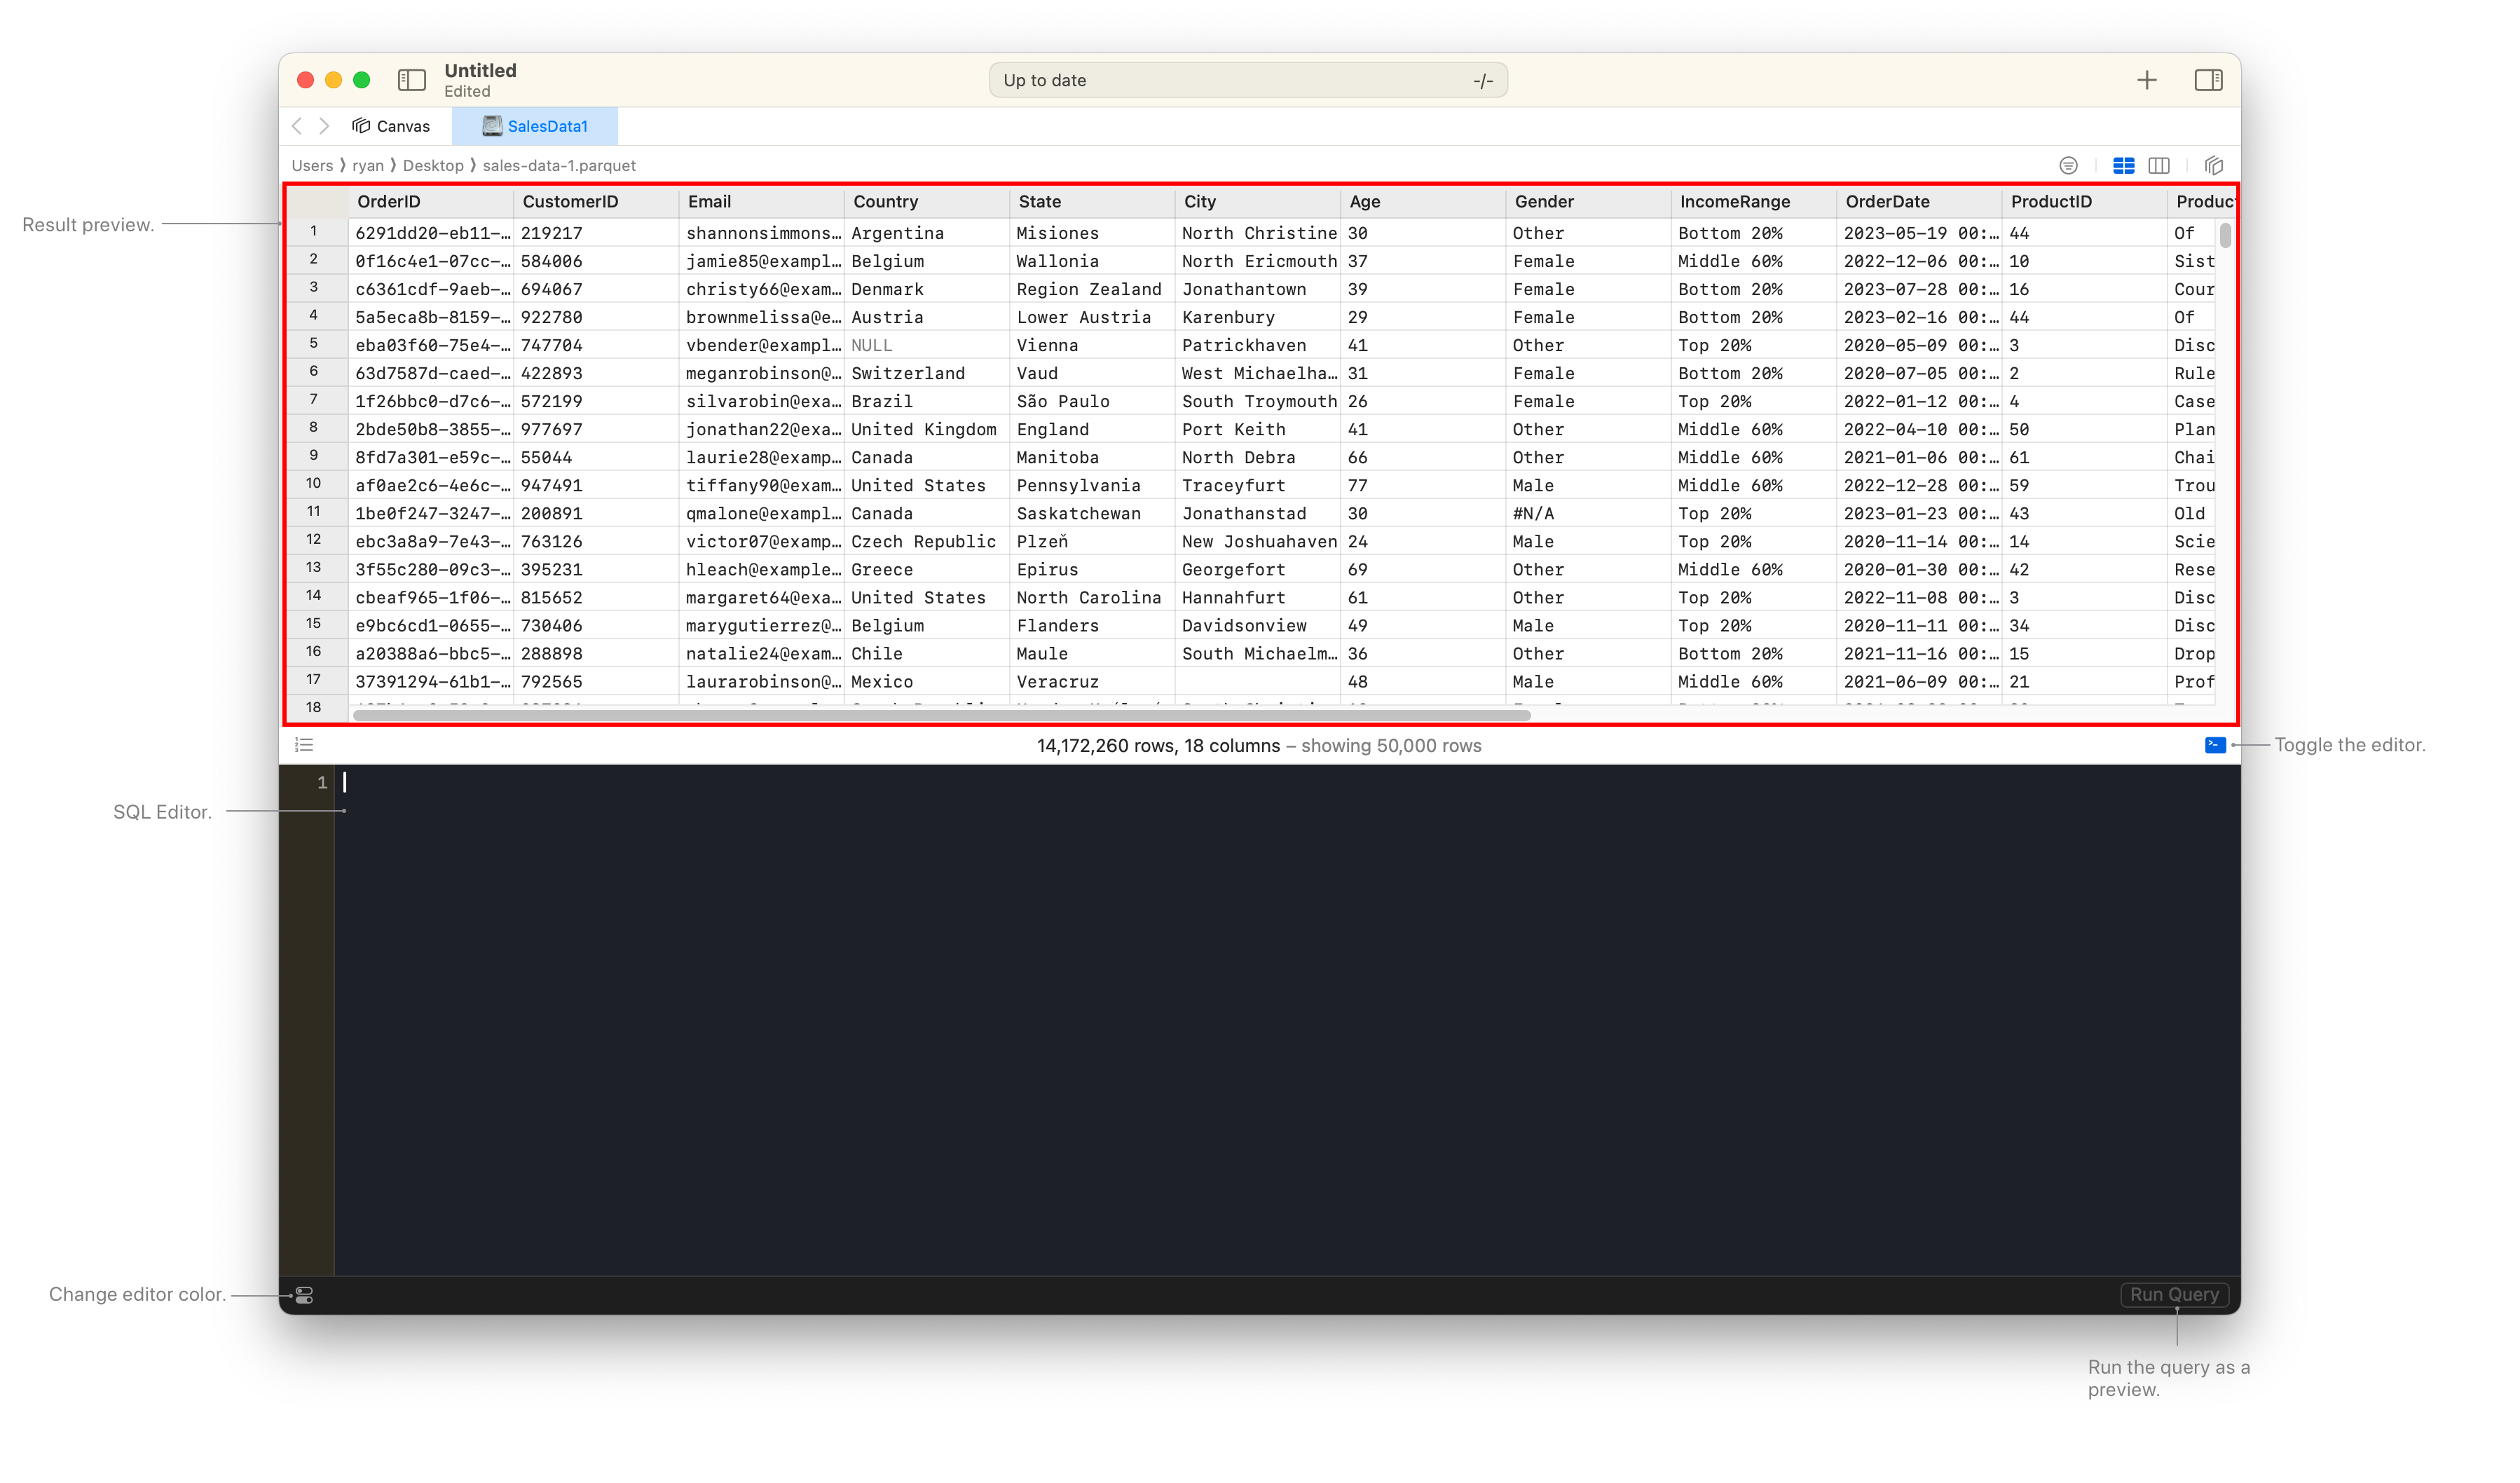Add a new item with plus icon
Viewport: 2520px width, 1483px height.
[2146, 80]
